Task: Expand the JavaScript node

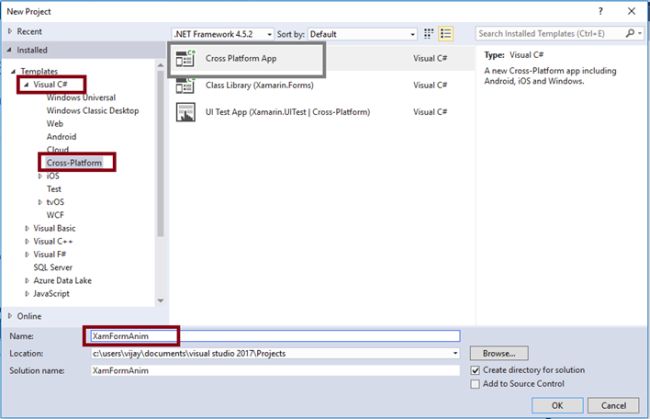Action: click(27, 294)
